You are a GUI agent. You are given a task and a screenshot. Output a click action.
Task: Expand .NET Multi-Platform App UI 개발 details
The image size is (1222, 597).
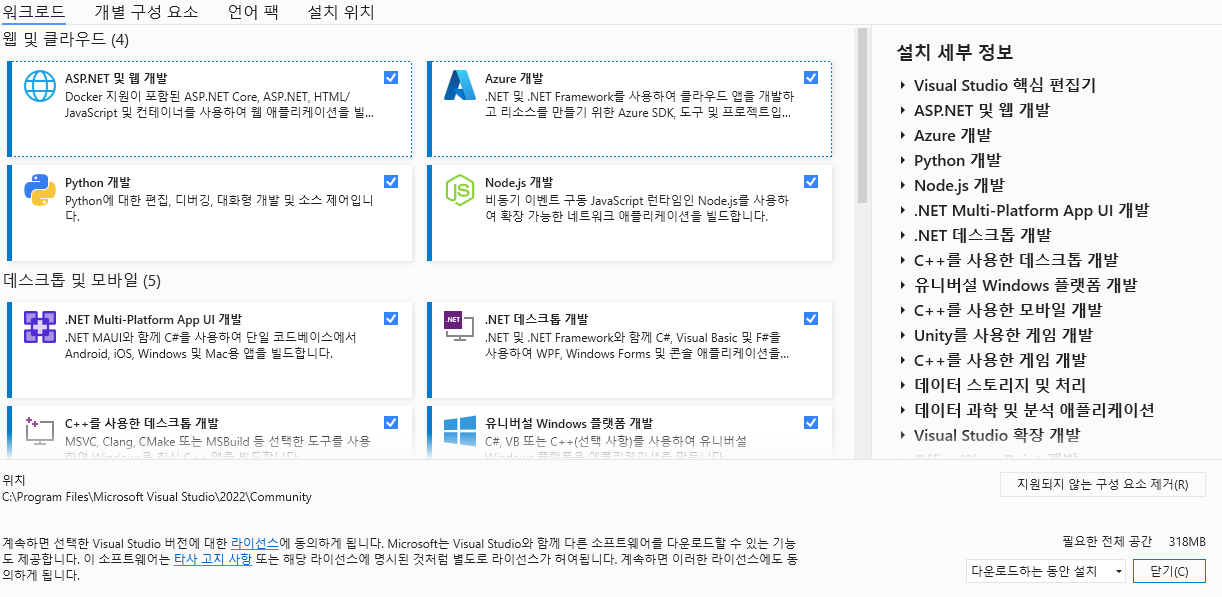coord(902,210)
